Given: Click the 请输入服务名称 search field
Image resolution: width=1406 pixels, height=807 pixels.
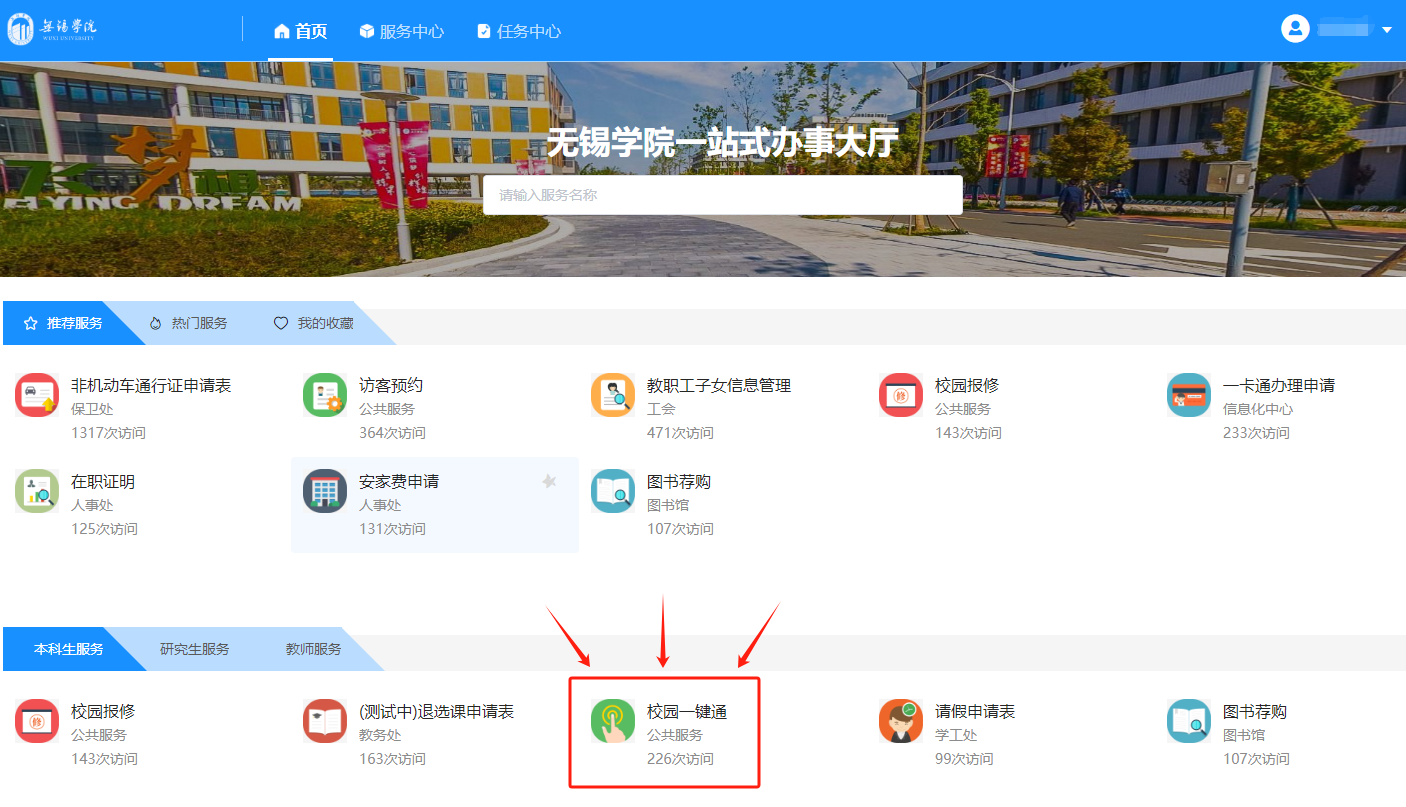Looking at the screenshot, I should coord(722,195).
